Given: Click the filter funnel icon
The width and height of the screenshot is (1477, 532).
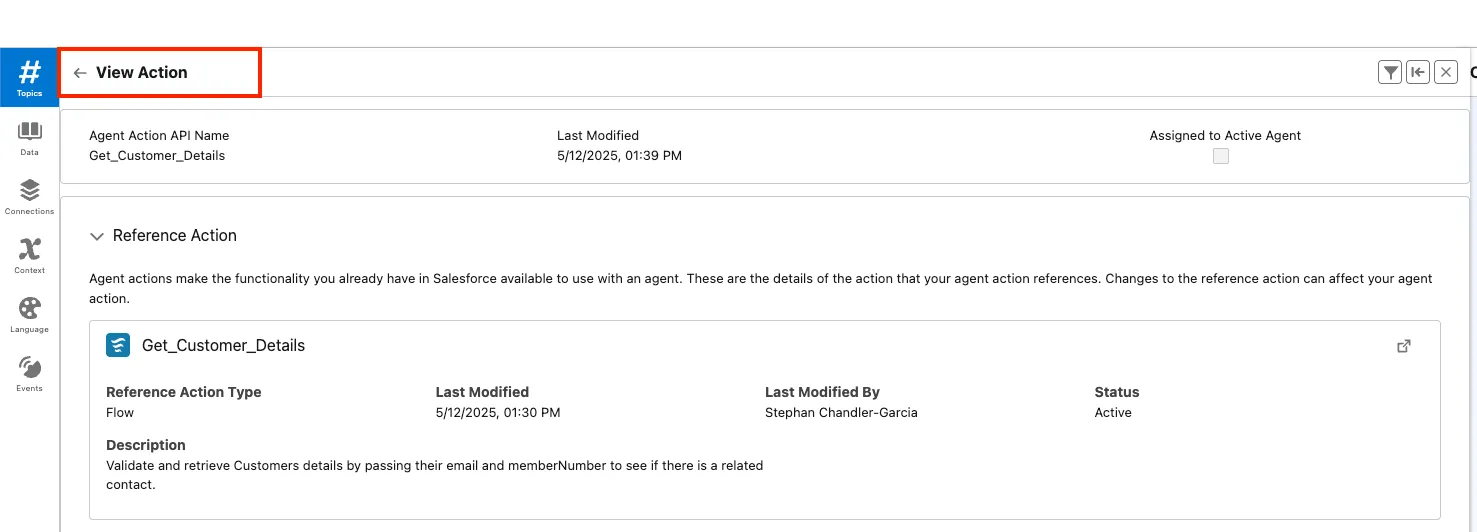Looking at the screenshot, I should pyautogui.click(x=1389, y=72).
